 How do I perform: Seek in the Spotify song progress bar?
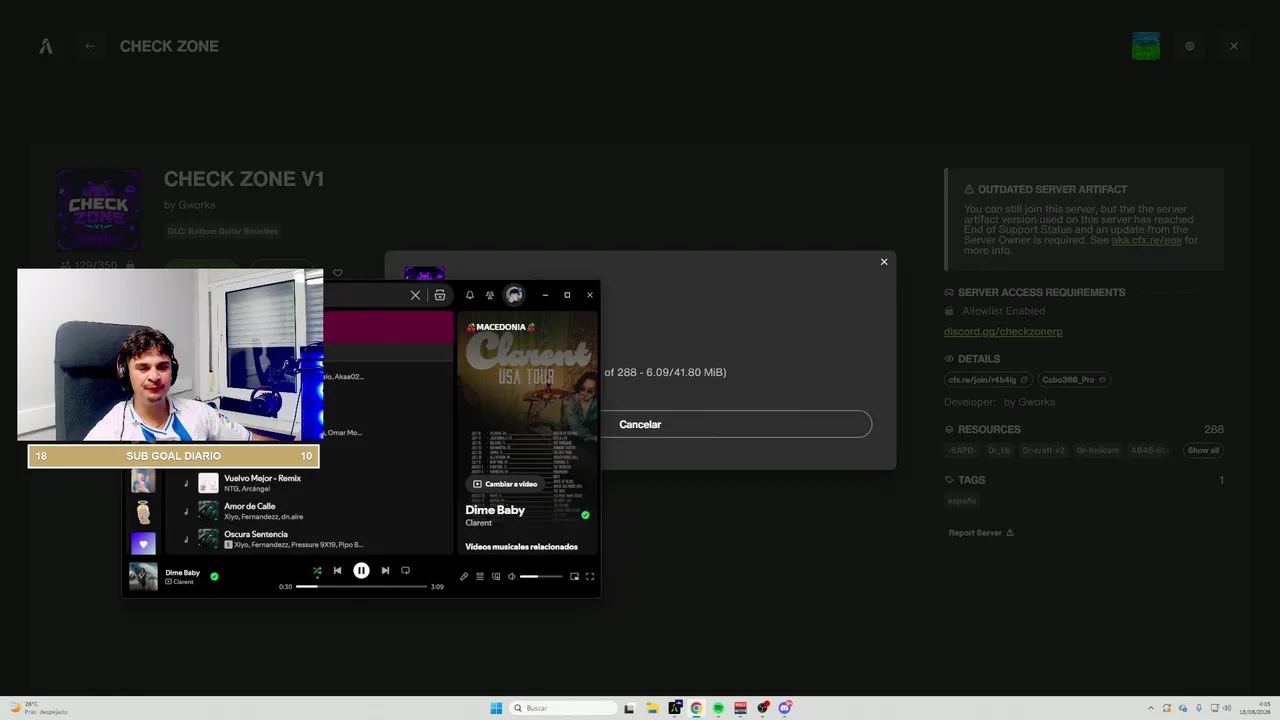point(361,586)
